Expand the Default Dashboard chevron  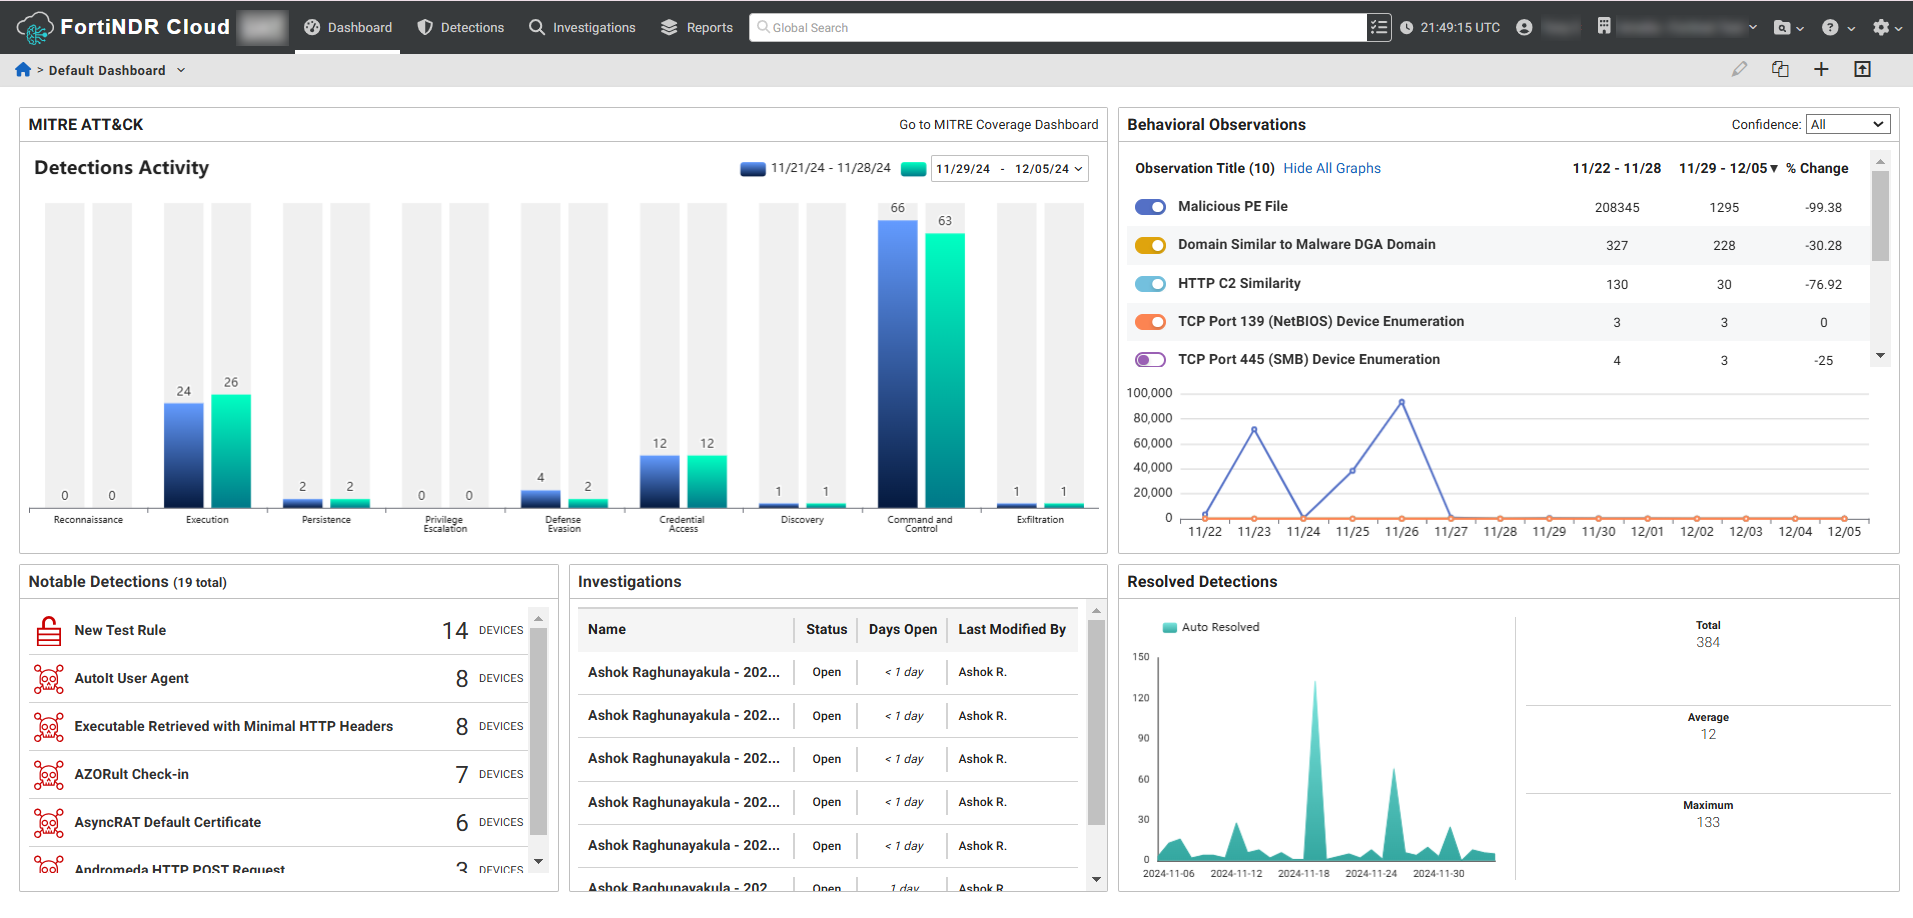click(x=181, y=70)
